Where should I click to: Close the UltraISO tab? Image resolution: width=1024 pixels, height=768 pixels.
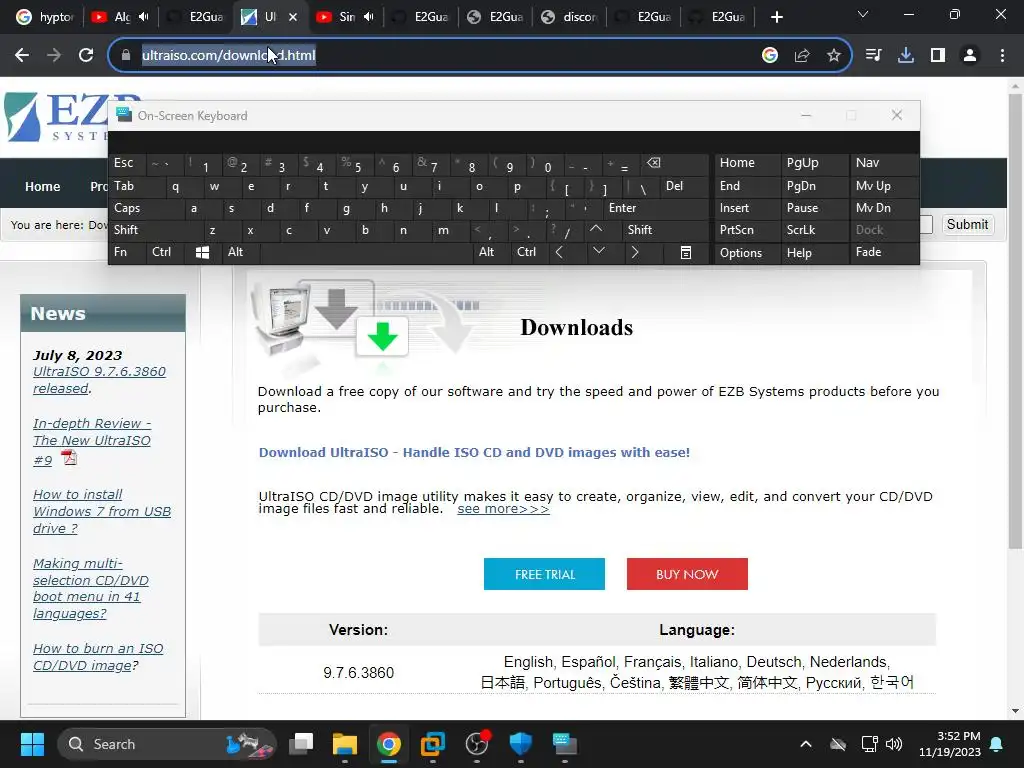293,17
